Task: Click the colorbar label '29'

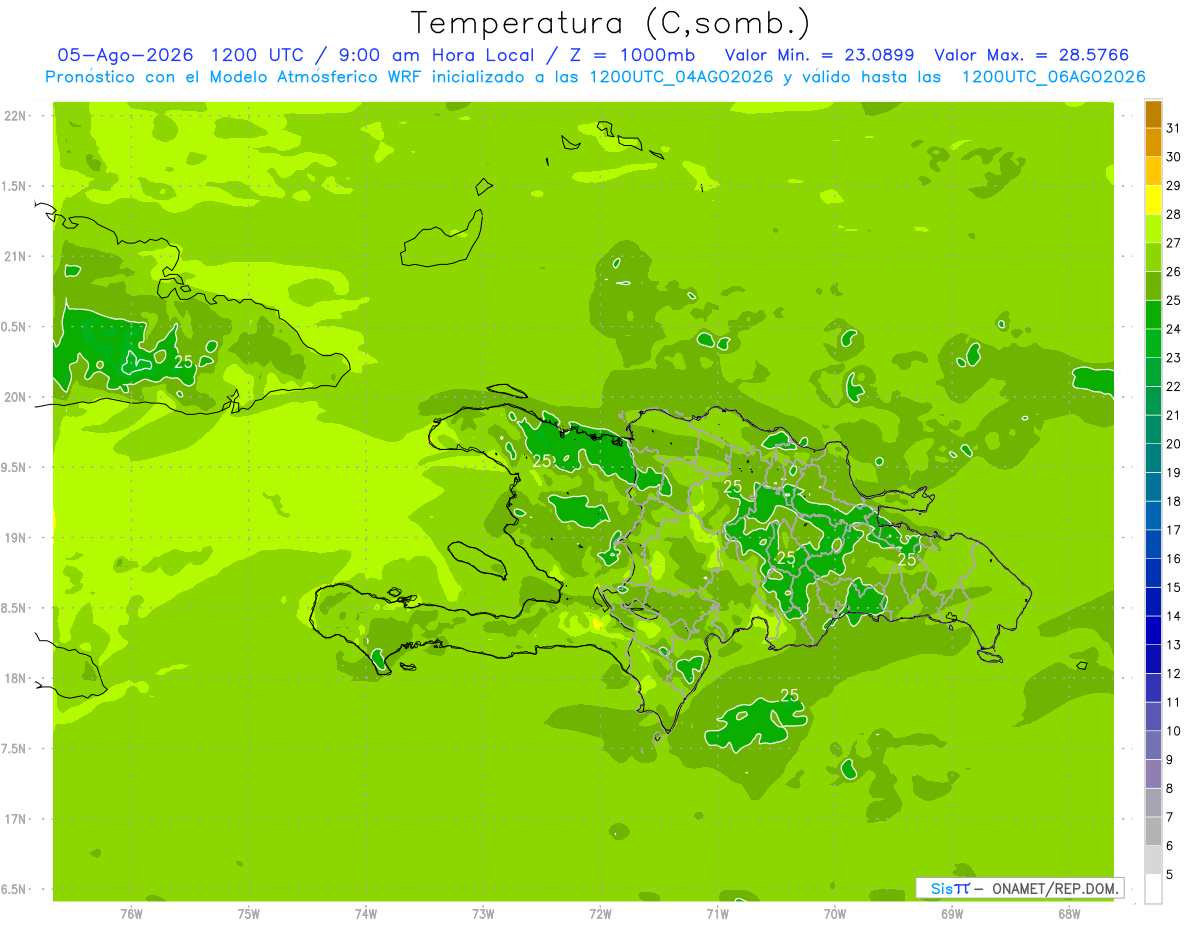Action: 1174,186
